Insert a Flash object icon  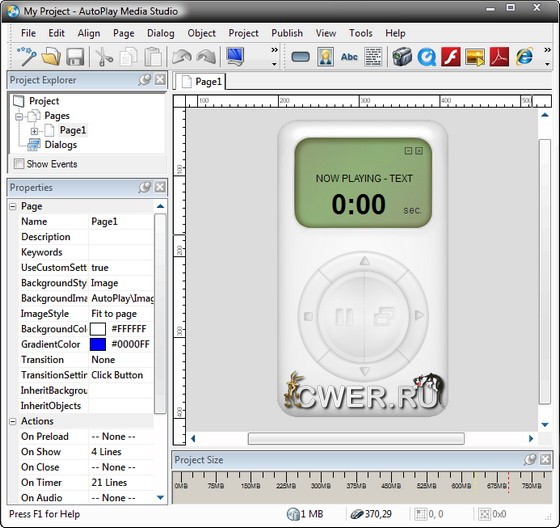point(451,56)
